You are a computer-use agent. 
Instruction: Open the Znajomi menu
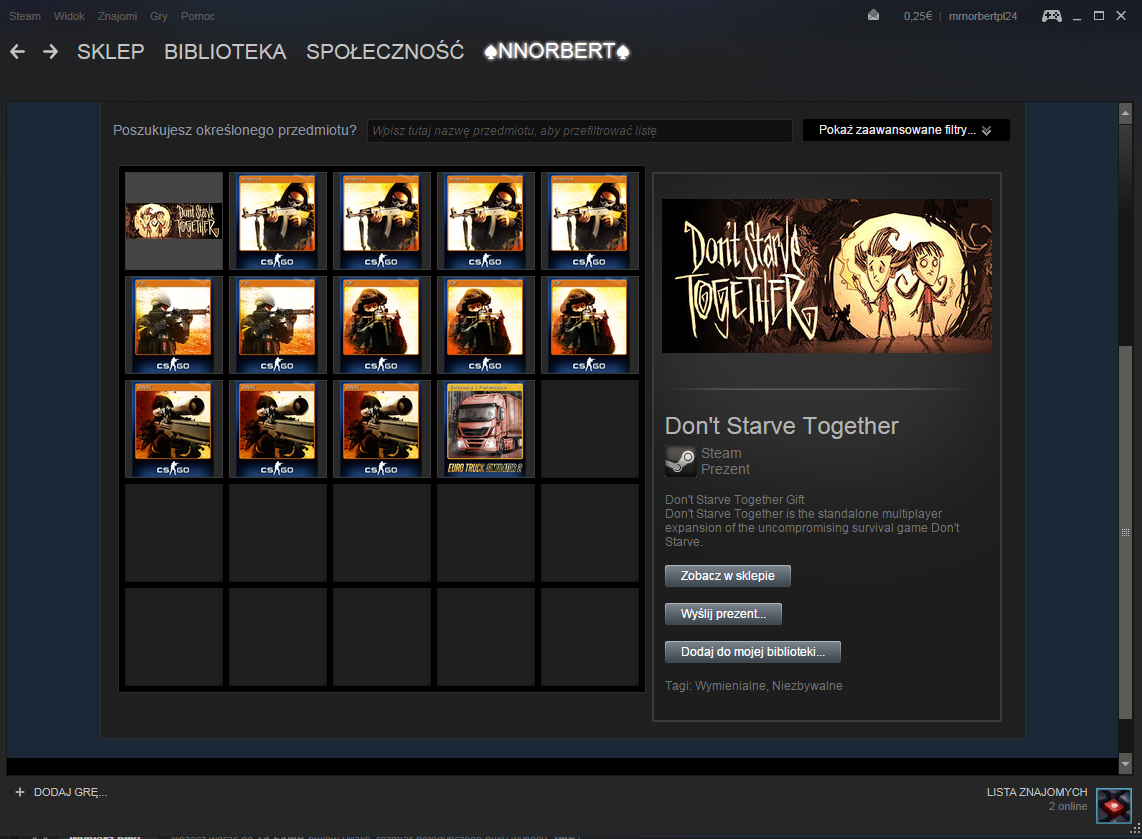tap(117, 16)
